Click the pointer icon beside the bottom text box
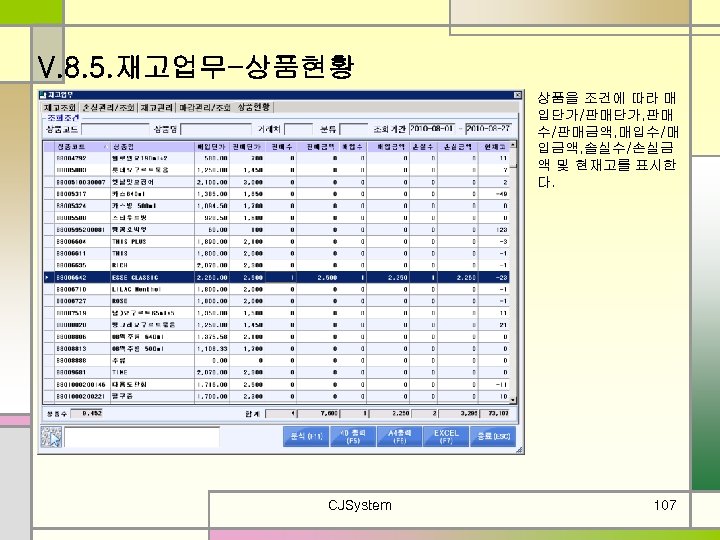This screenshot has width=720, height=540. click(x=51, y=437)
